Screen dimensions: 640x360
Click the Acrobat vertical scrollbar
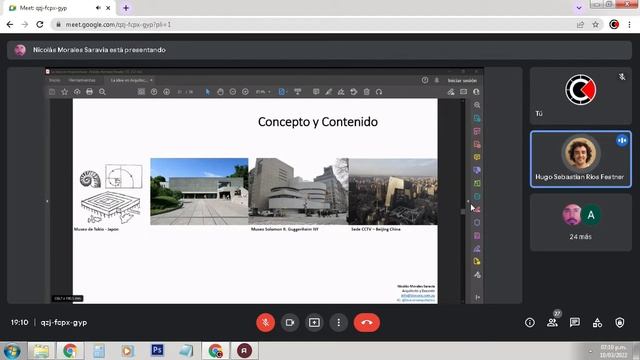coord(463,212)
